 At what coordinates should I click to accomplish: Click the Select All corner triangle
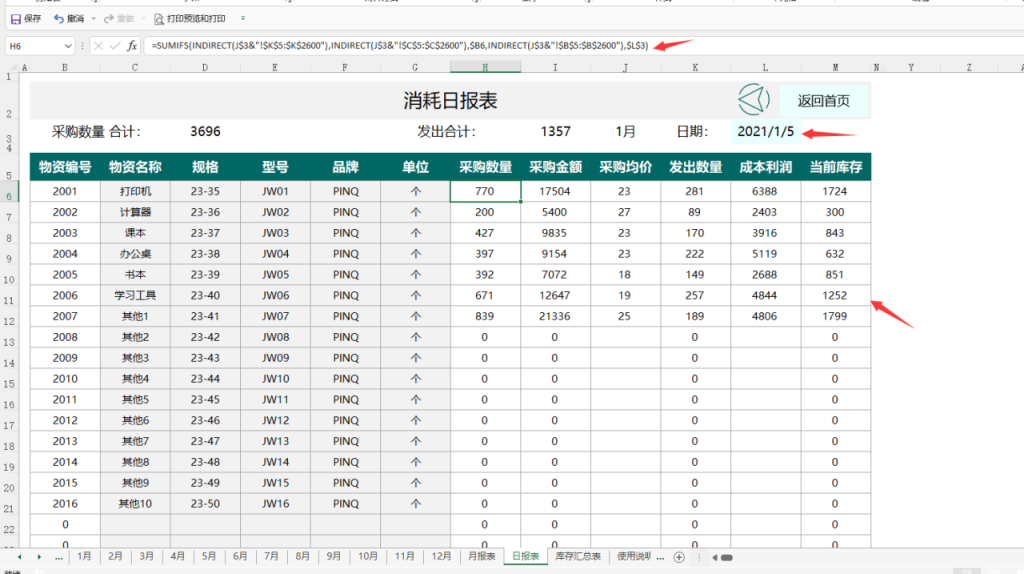[12, 67]
